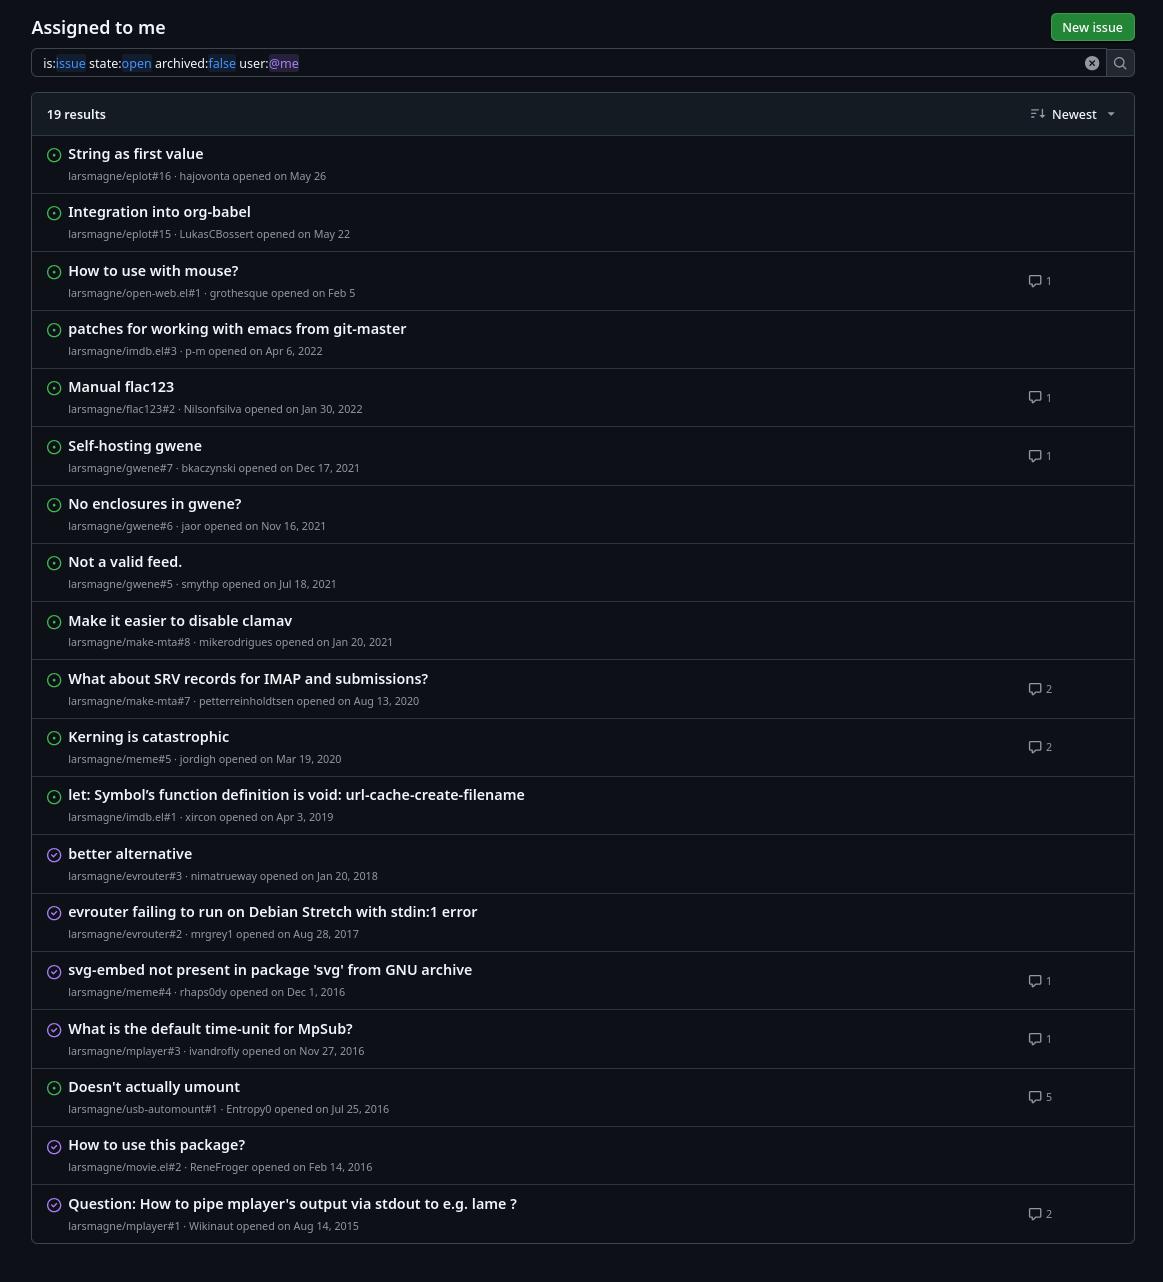Click the New issue button

pyautogui.click(x=1092, y=27)
